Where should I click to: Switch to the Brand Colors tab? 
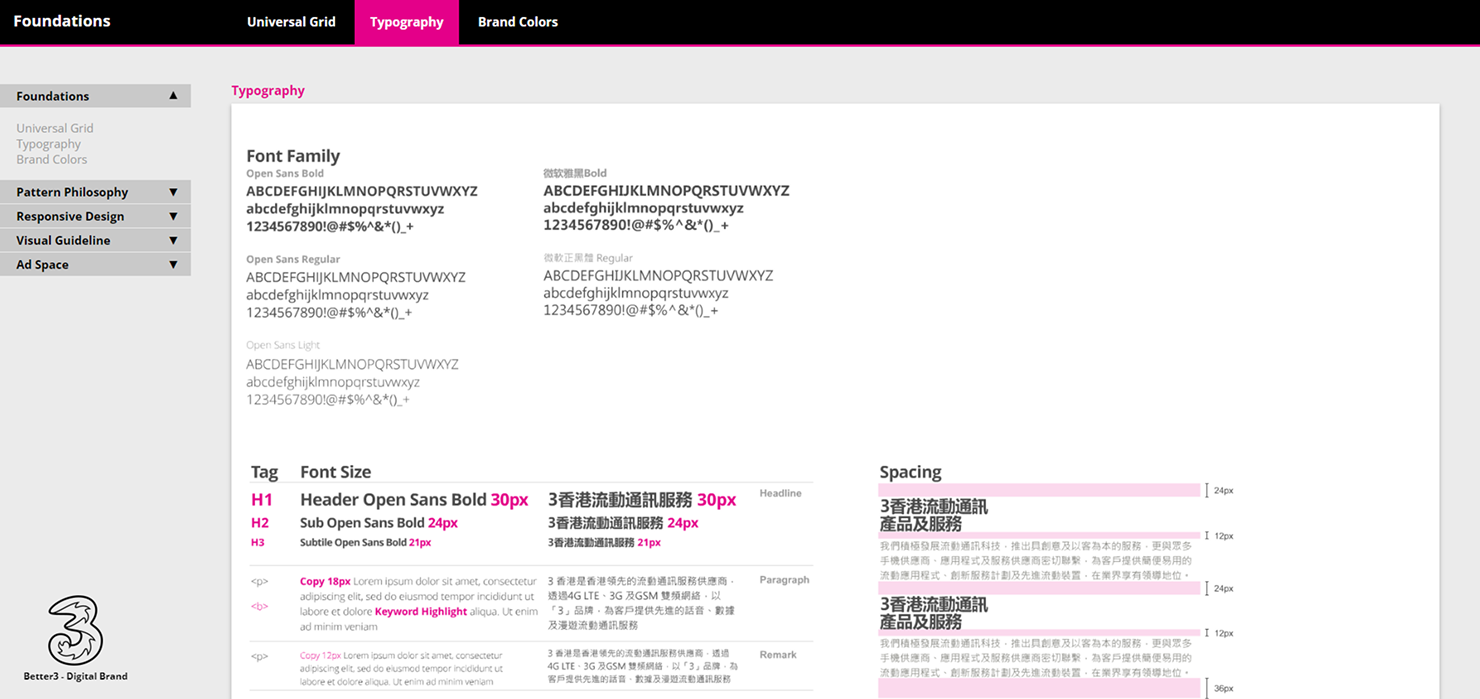(x=517, y=22)
